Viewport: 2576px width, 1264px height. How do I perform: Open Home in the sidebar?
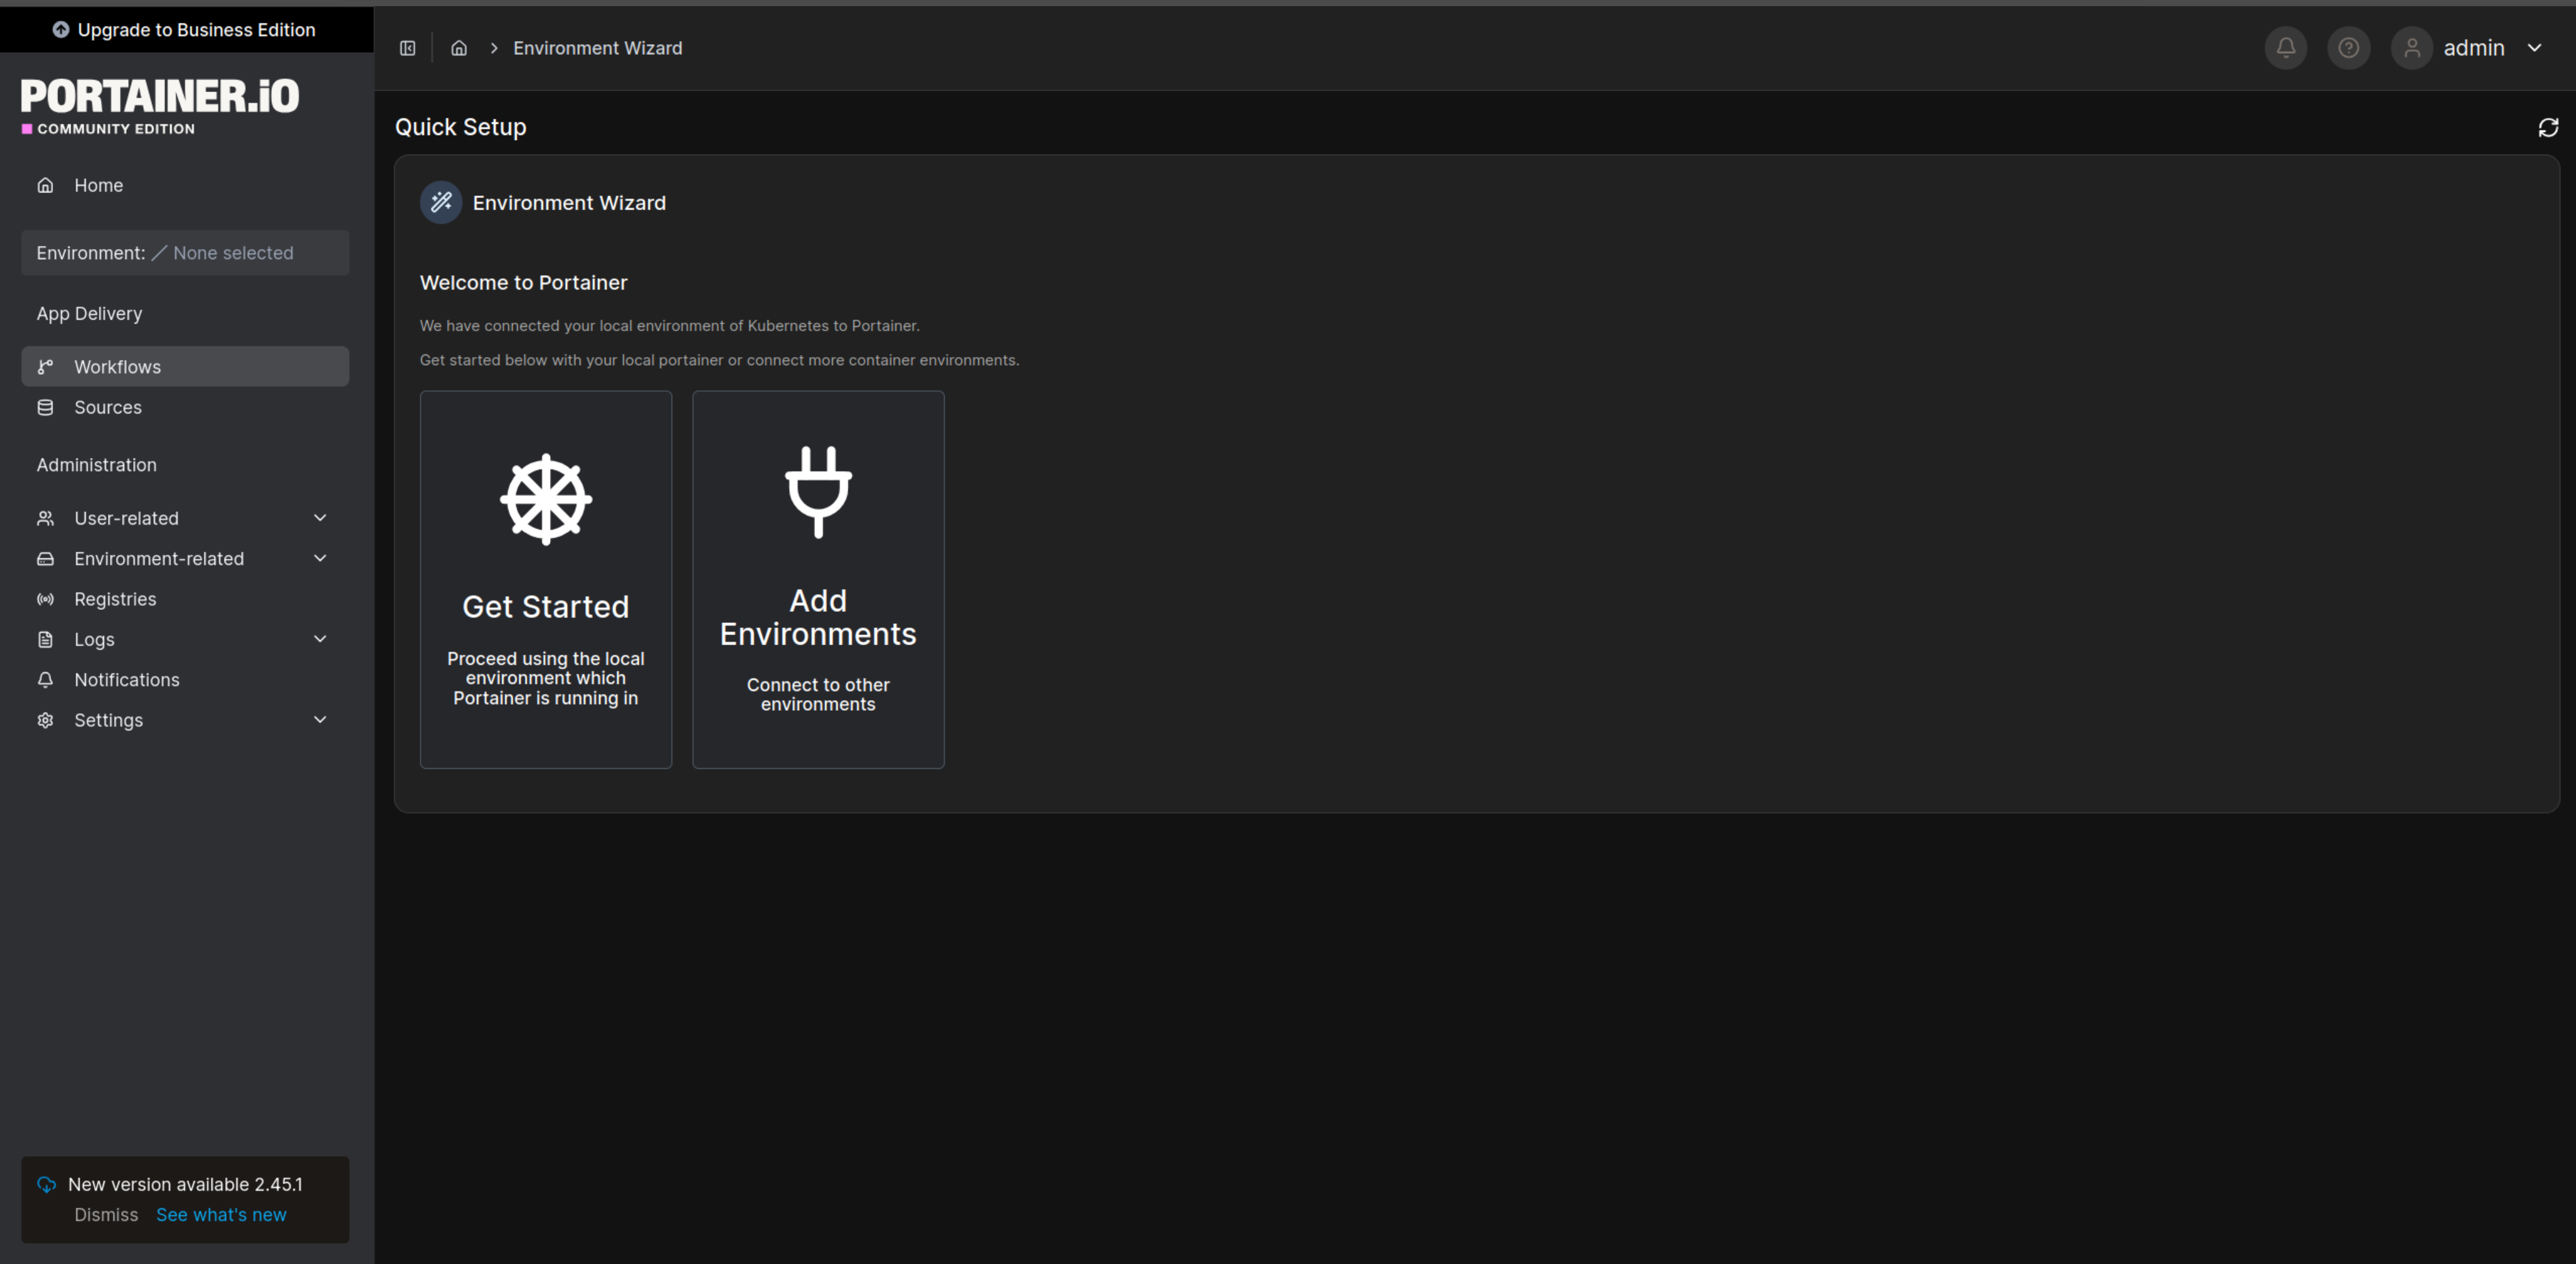click(185, 185)
